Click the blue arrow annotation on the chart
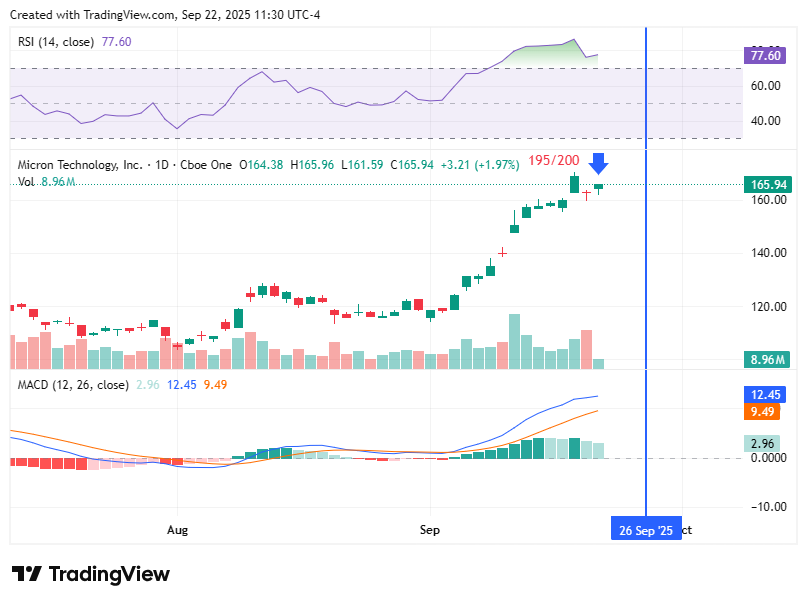807x604 pixels. click(x=599, y=163)
